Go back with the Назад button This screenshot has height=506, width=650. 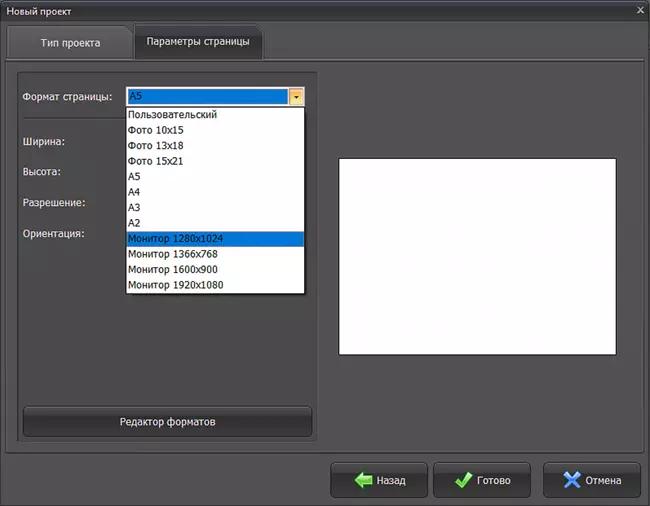[379, 480]
